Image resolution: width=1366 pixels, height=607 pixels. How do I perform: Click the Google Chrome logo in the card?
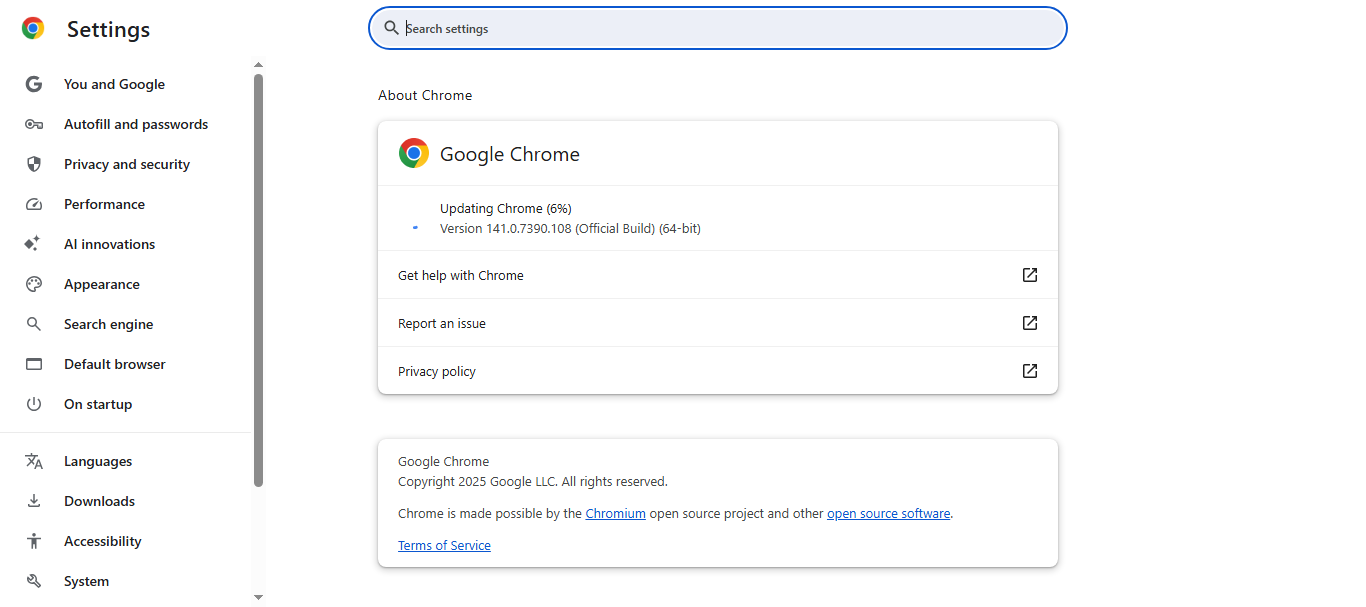coord(413,153)
